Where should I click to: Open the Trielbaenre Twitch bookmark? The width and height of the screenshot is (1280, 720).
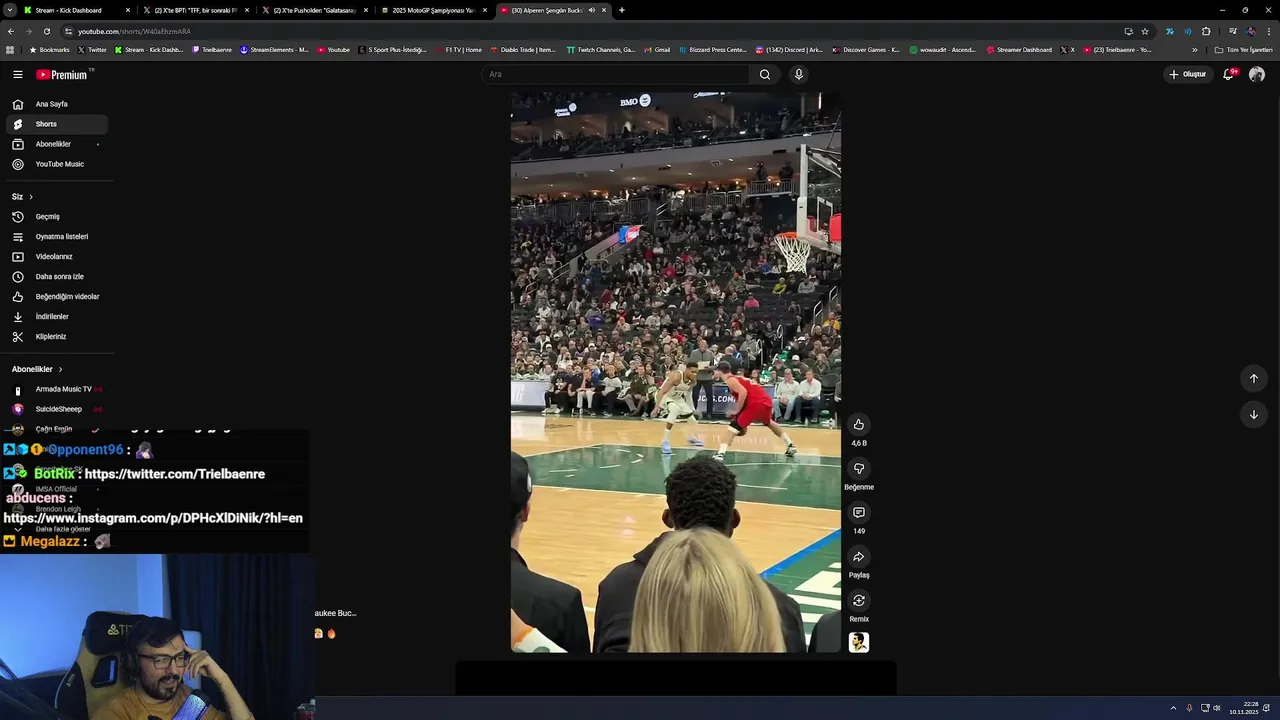212,50
